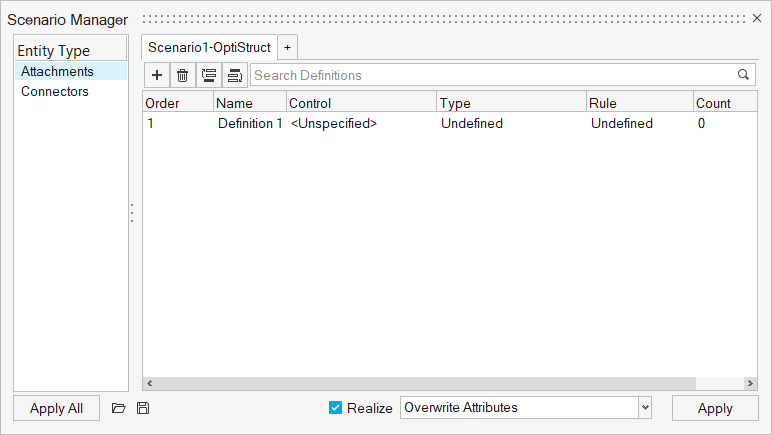Add a new definition with the plus icon
The image size is (772, 435).
[157, 75]
